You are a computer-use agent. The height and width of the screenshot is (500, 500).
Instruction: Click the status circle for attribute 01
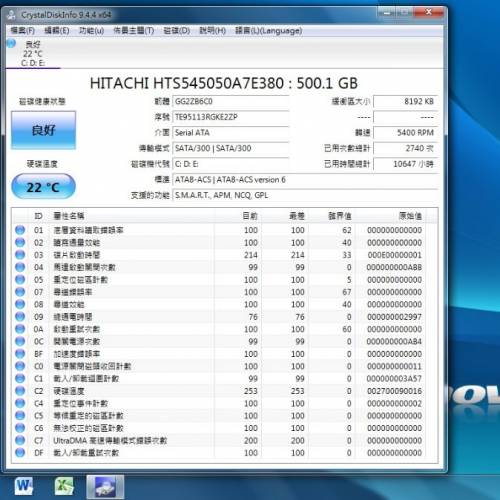pyautogui.click(x=20, y=230)
